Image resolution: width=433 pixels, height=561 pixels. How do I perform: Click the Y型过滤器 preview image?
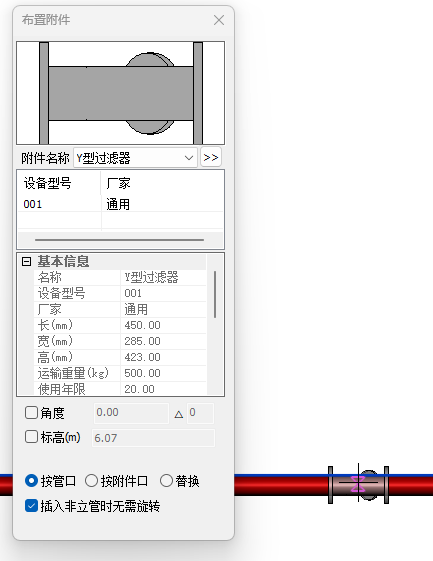121,93
